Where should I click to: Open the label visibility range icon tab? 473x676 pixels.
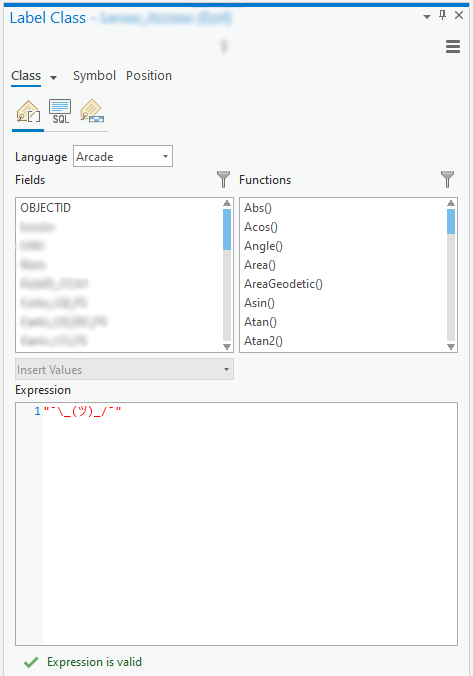click(x=91, y=112)
